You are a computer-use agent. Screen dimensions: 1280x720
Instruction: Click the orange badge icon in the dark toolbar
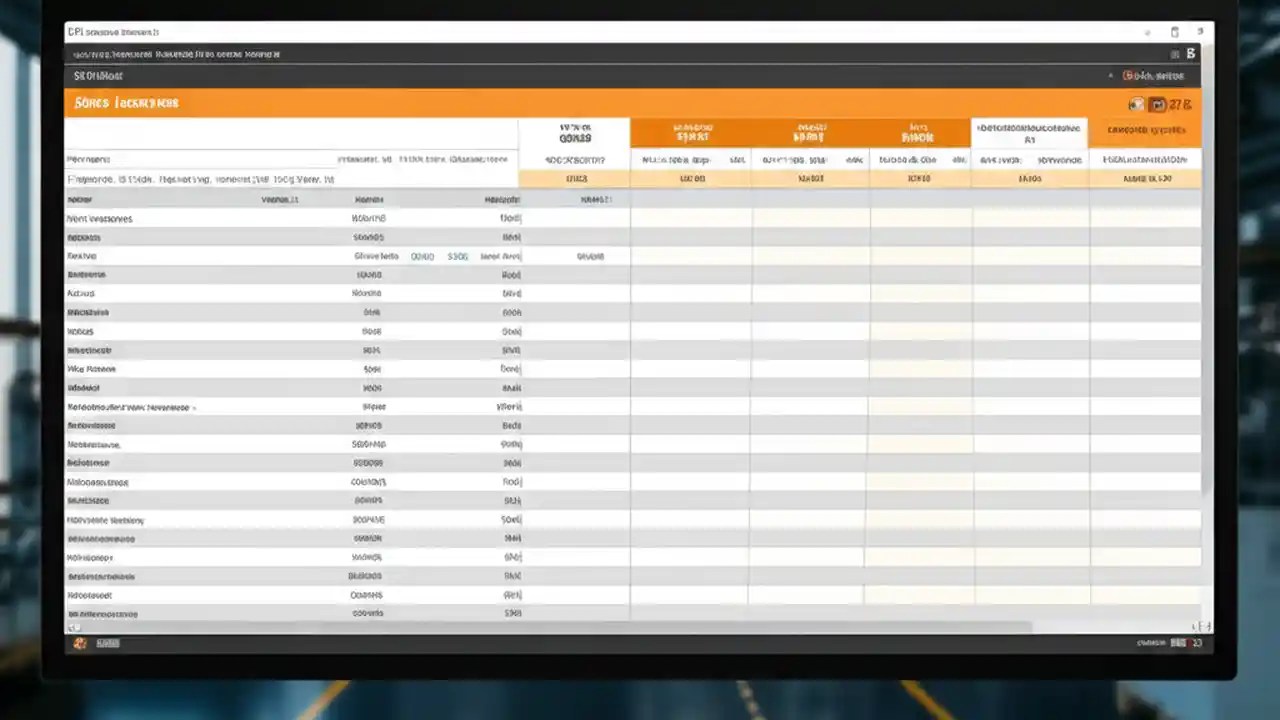1127,75
